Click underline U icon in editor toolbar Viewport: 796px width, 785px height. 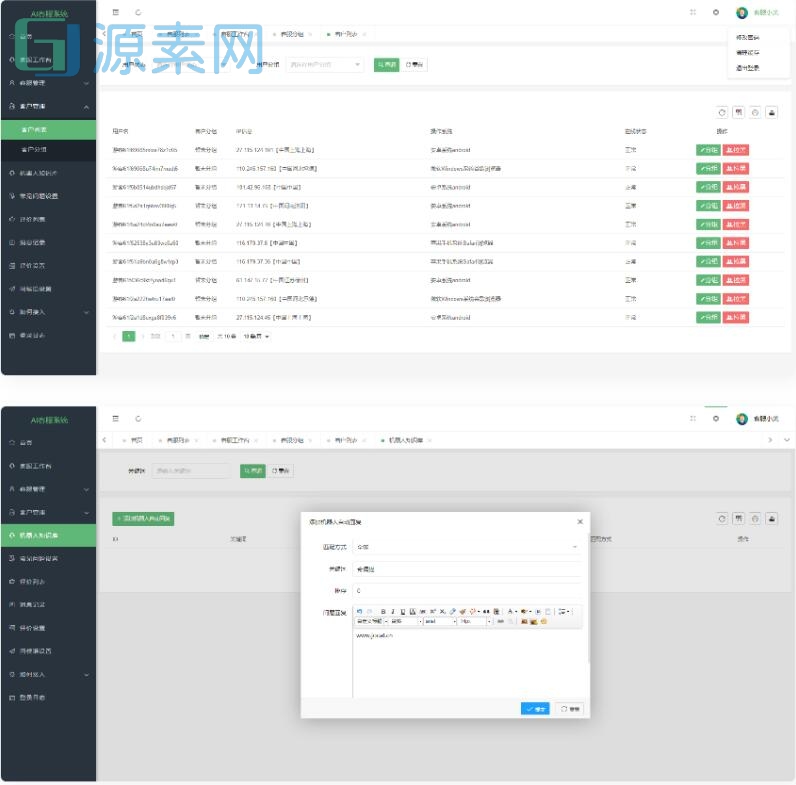[x=403, y=611]
